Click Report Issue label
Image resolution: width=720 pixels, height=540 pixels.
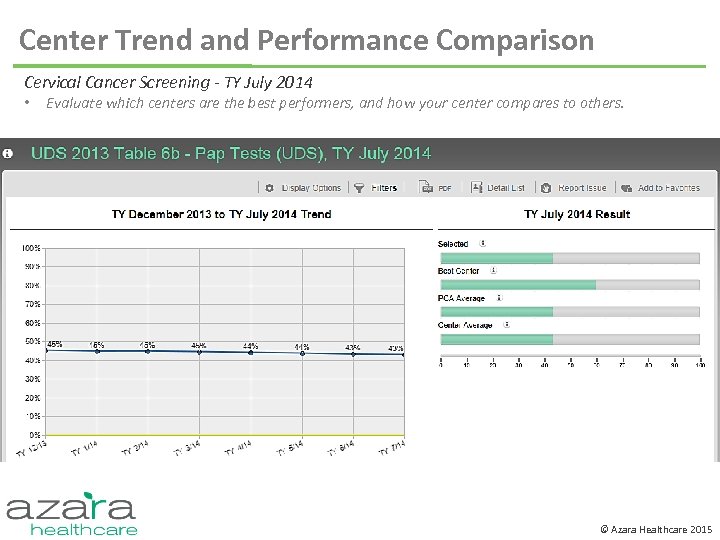(x=582, y=188)
